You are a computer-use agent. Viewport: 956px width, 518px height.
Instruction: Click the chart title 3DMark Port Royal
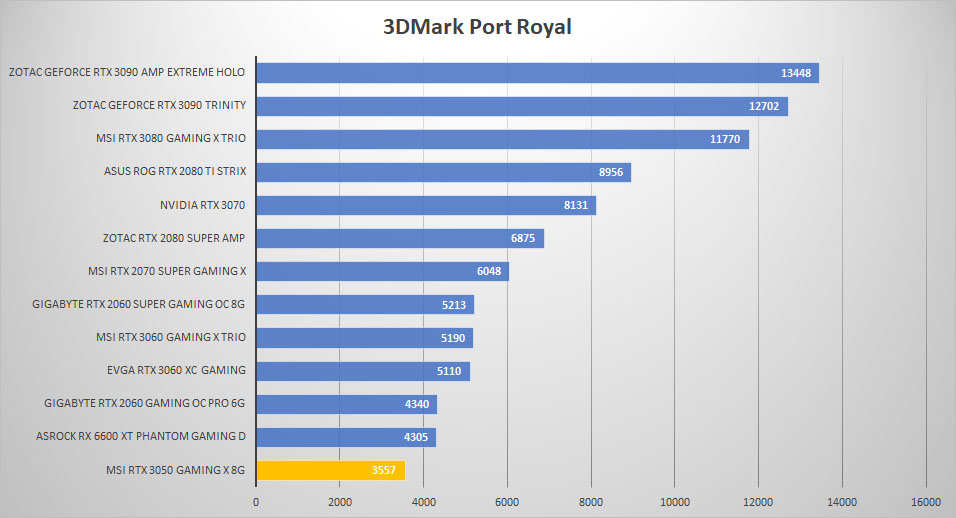point(477,27)
